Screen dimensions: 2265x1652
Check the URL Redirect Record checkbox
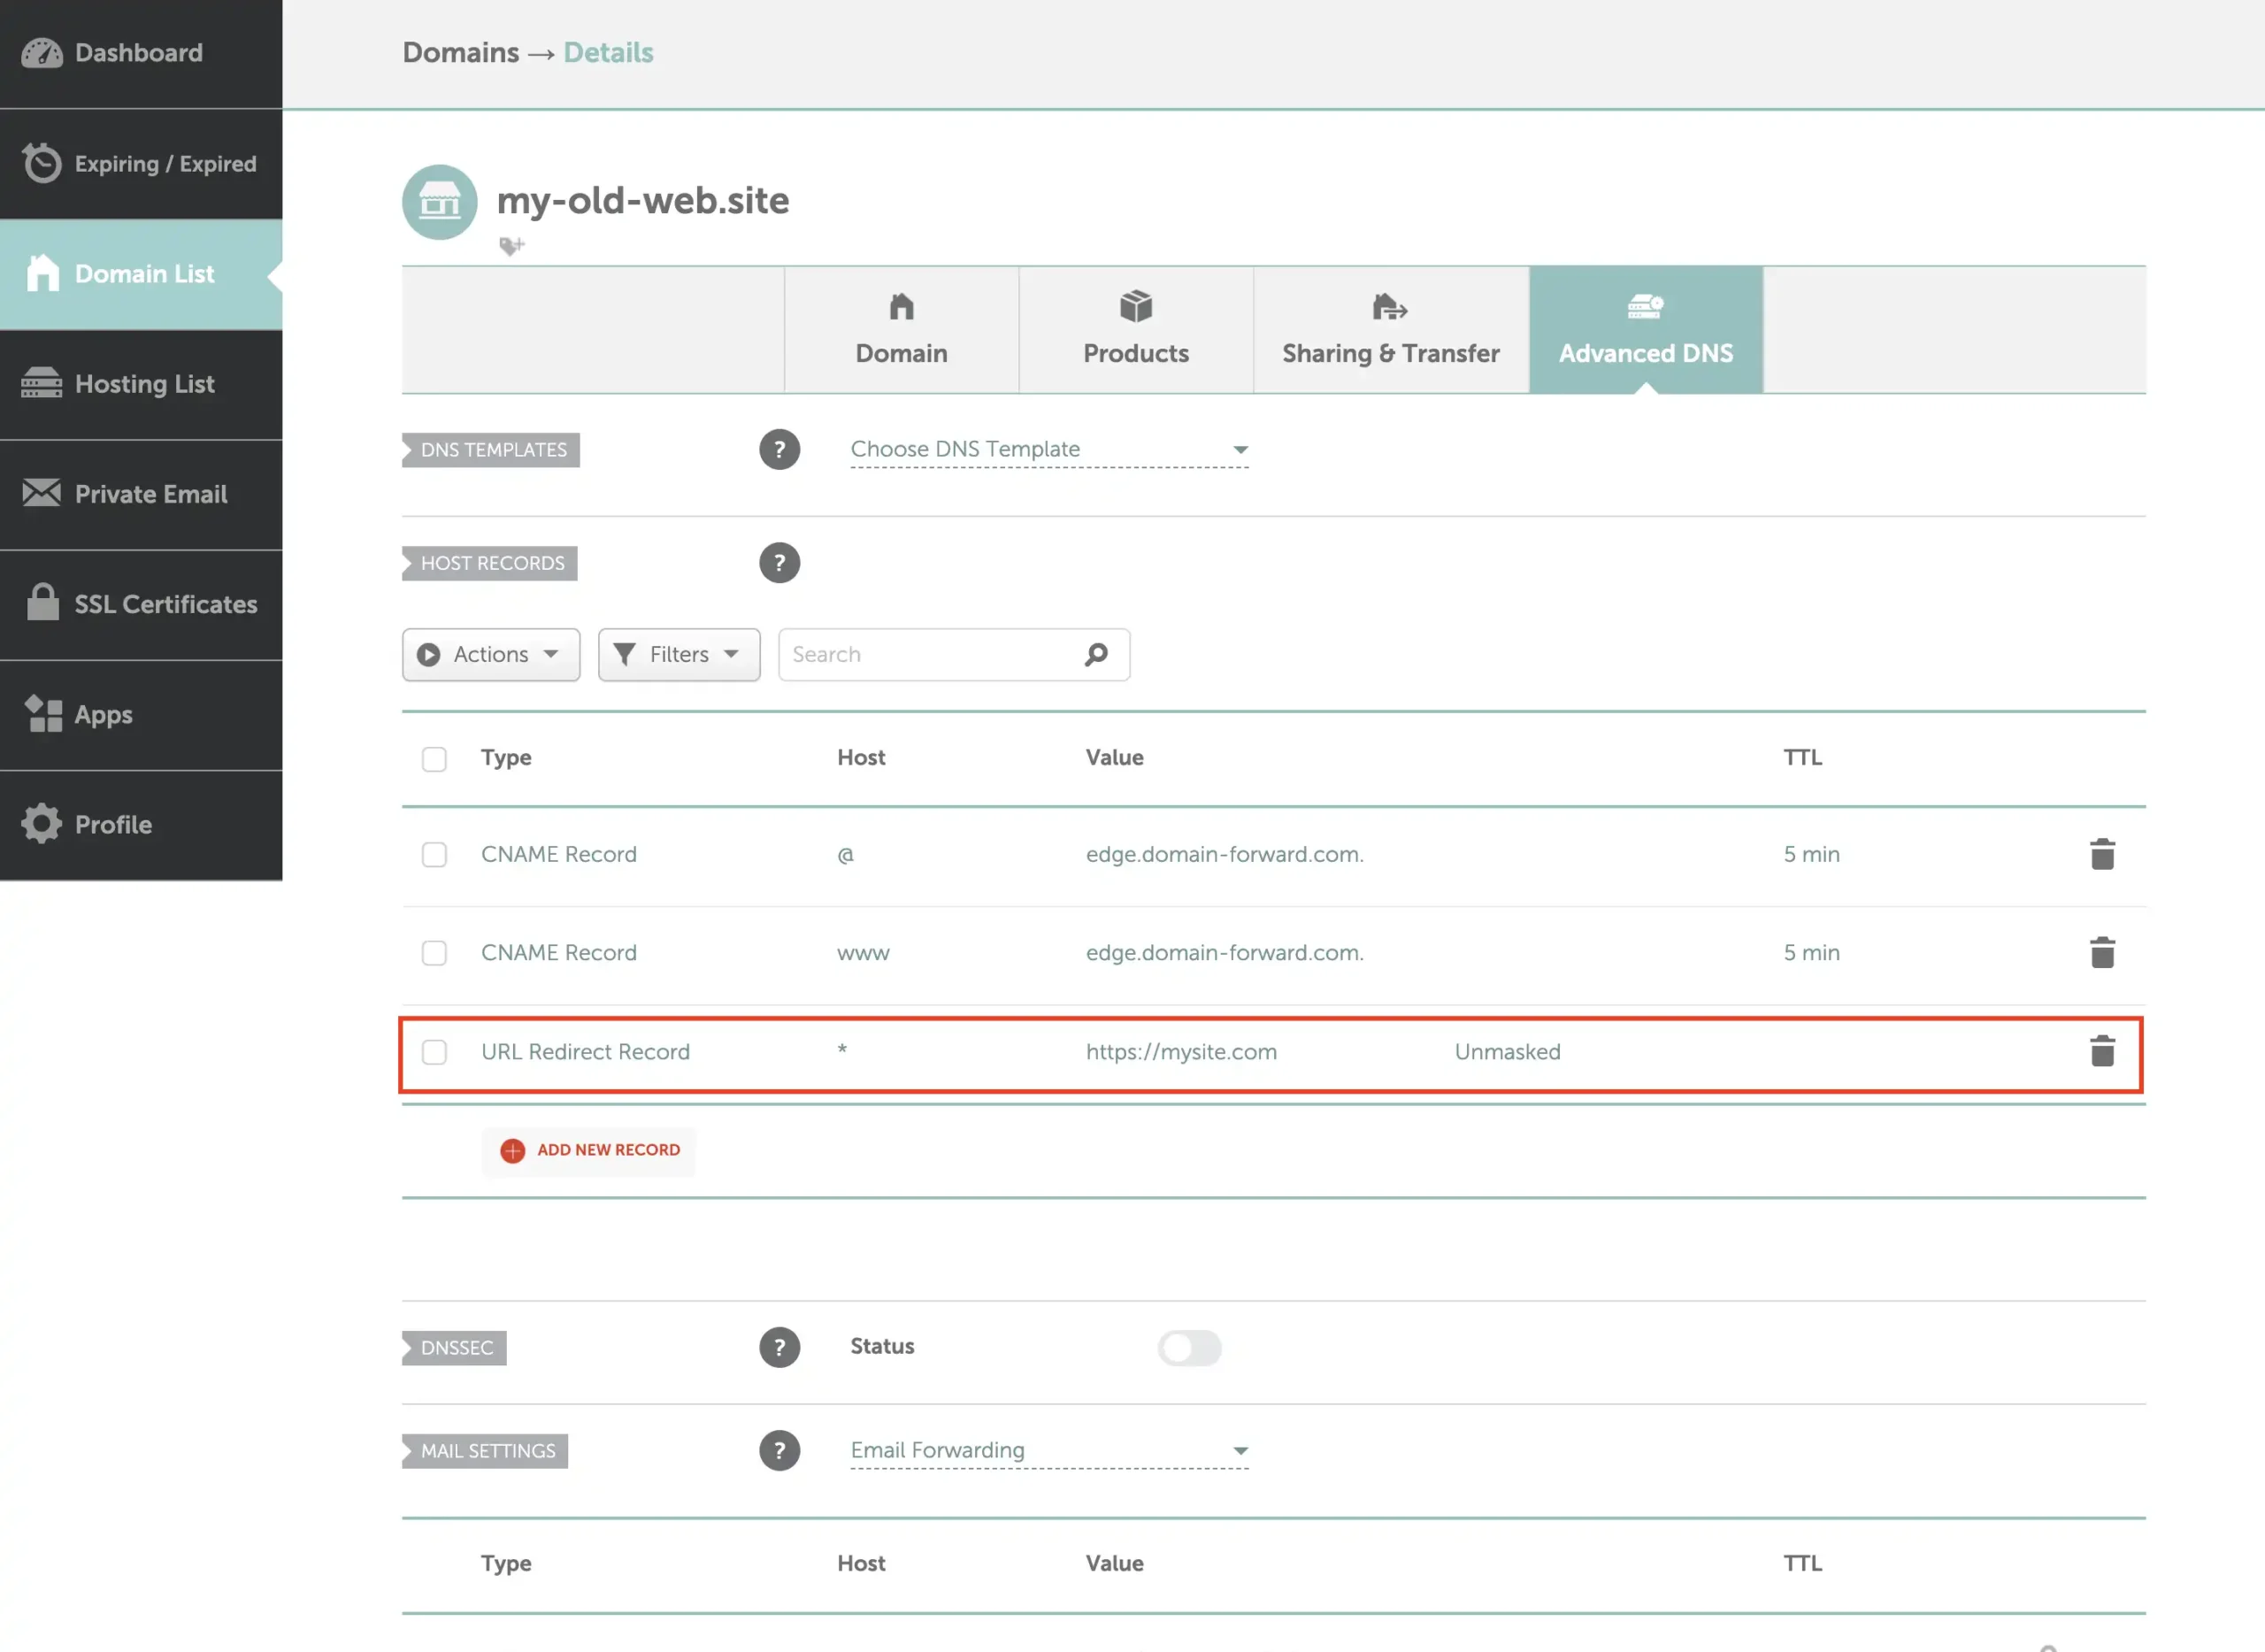434,1050
